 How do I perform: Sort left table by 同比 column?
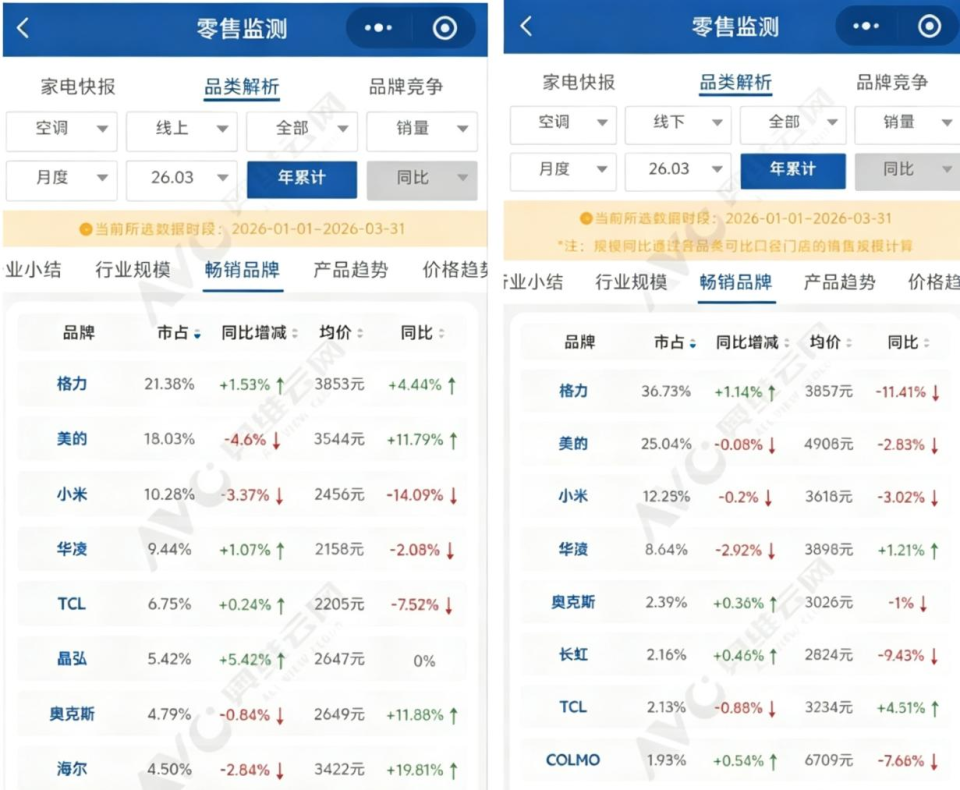[422, 333]
